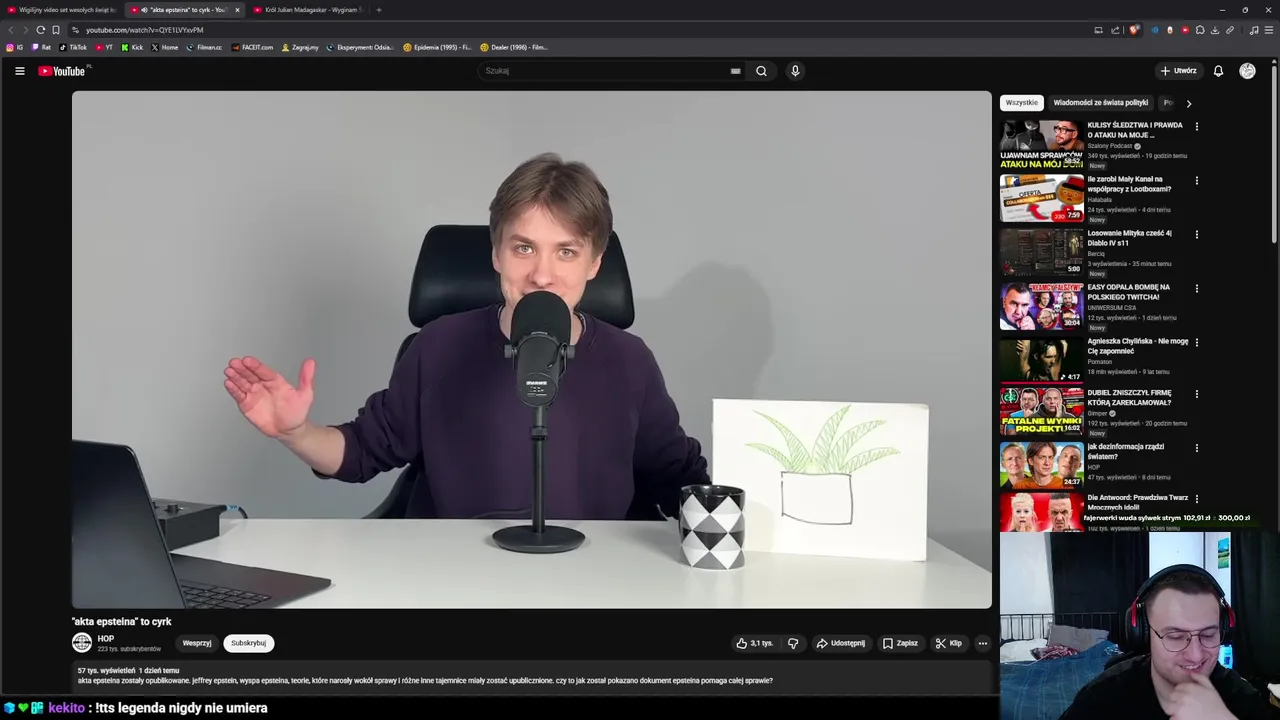The height and width of the screenshot is (720, 1280).
Task: Open YouTube notifications bell
Action: (x=1218, y=71)
